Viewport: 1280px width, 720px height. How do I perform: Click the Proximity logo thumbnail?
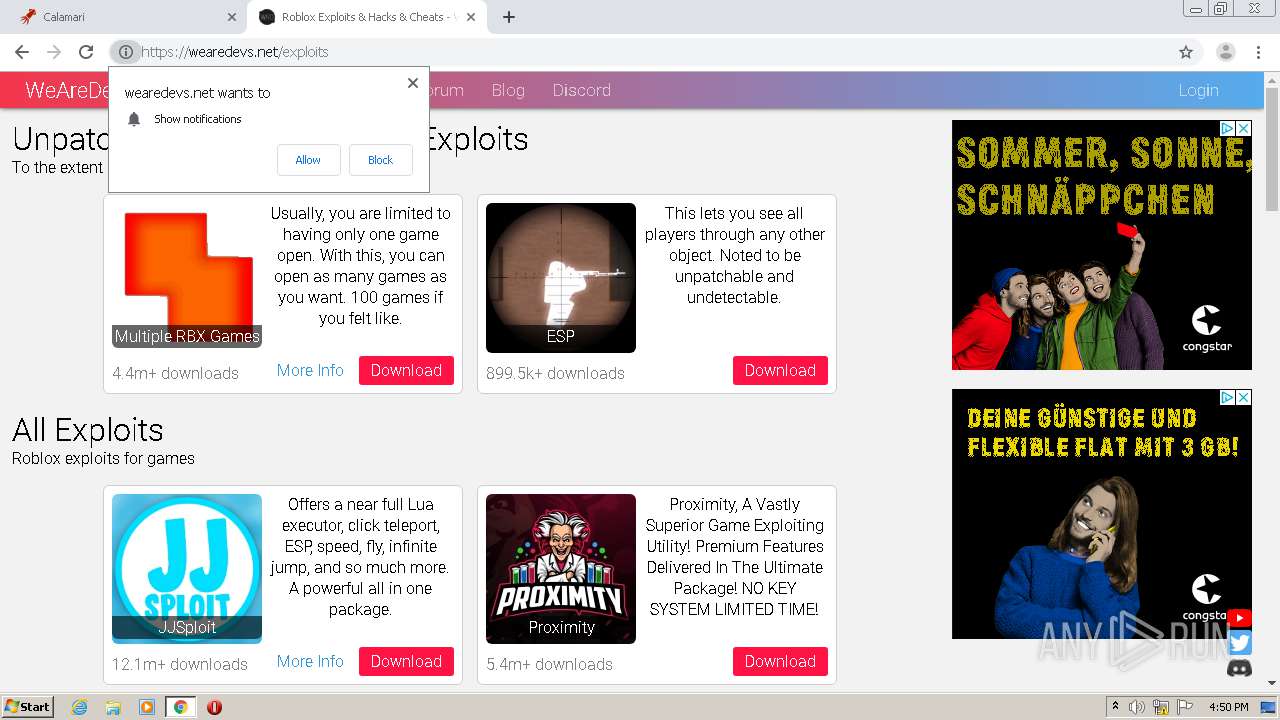pyautogui.click(x=561, y=569)
